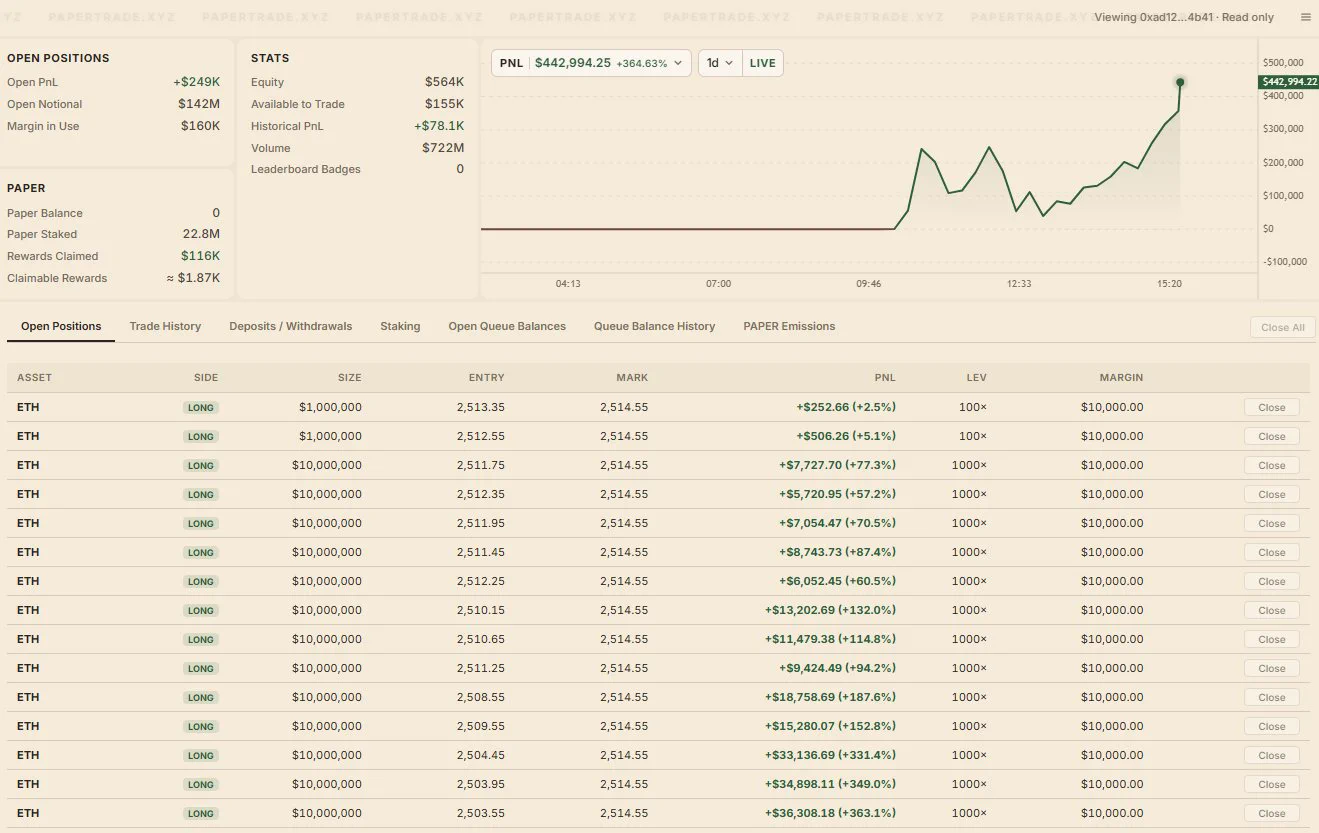Go to the Staking tab
Image resolution: width=1319 pixels, height=833 pixels.
coord(400,326)
